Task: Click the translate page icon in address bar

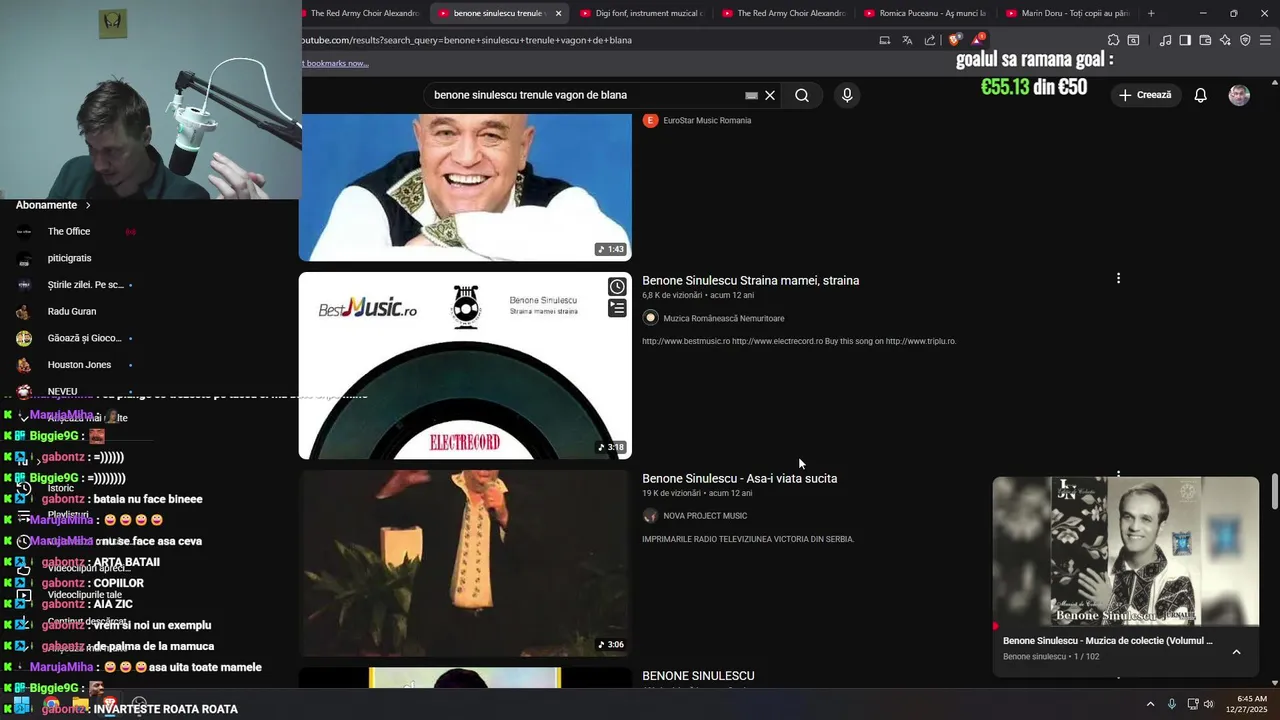Action: pos(907,40)
